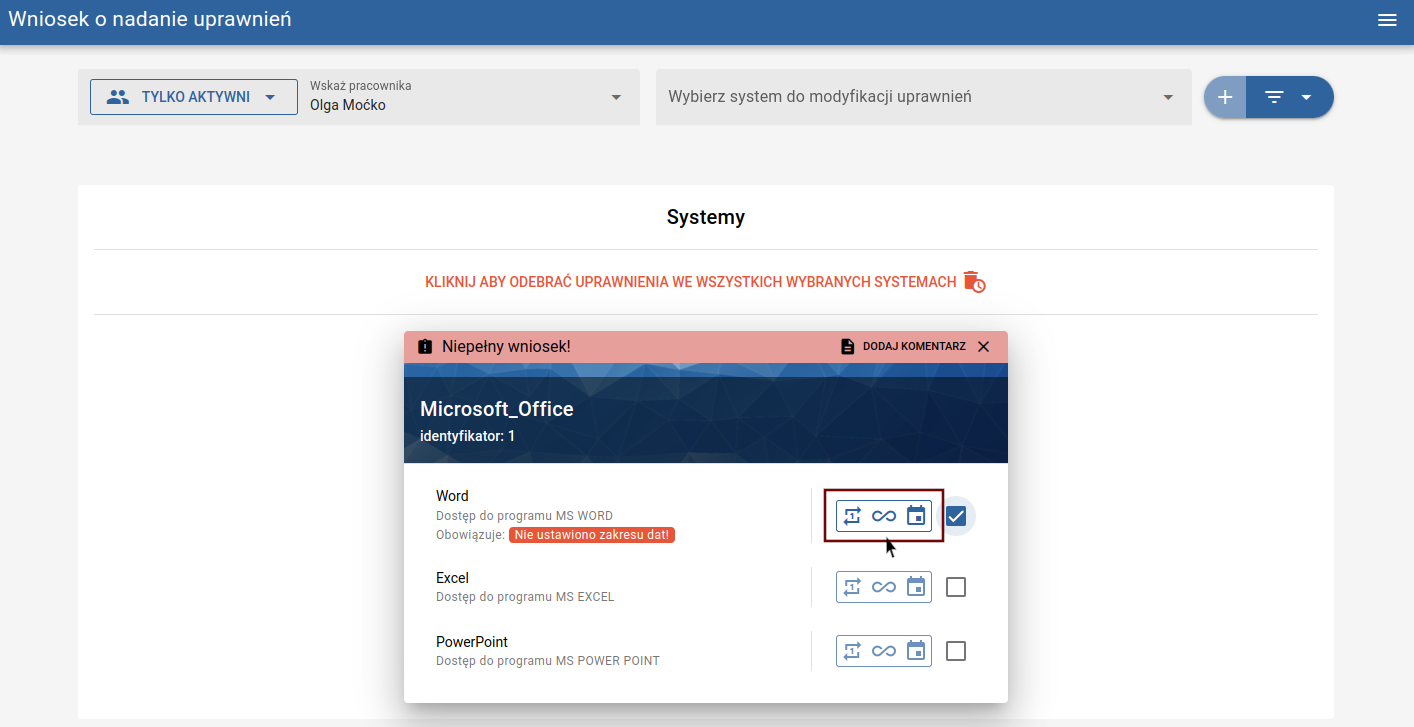
Task: Click the one-time repeat icon for PowerPoint
Action: tap(852, 651)
